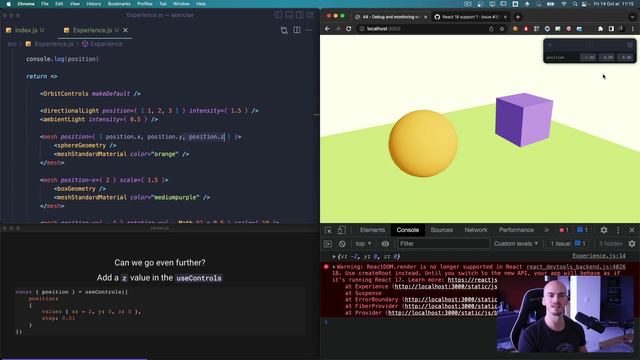
Task: Clear the console
Action: coord(342,244)
